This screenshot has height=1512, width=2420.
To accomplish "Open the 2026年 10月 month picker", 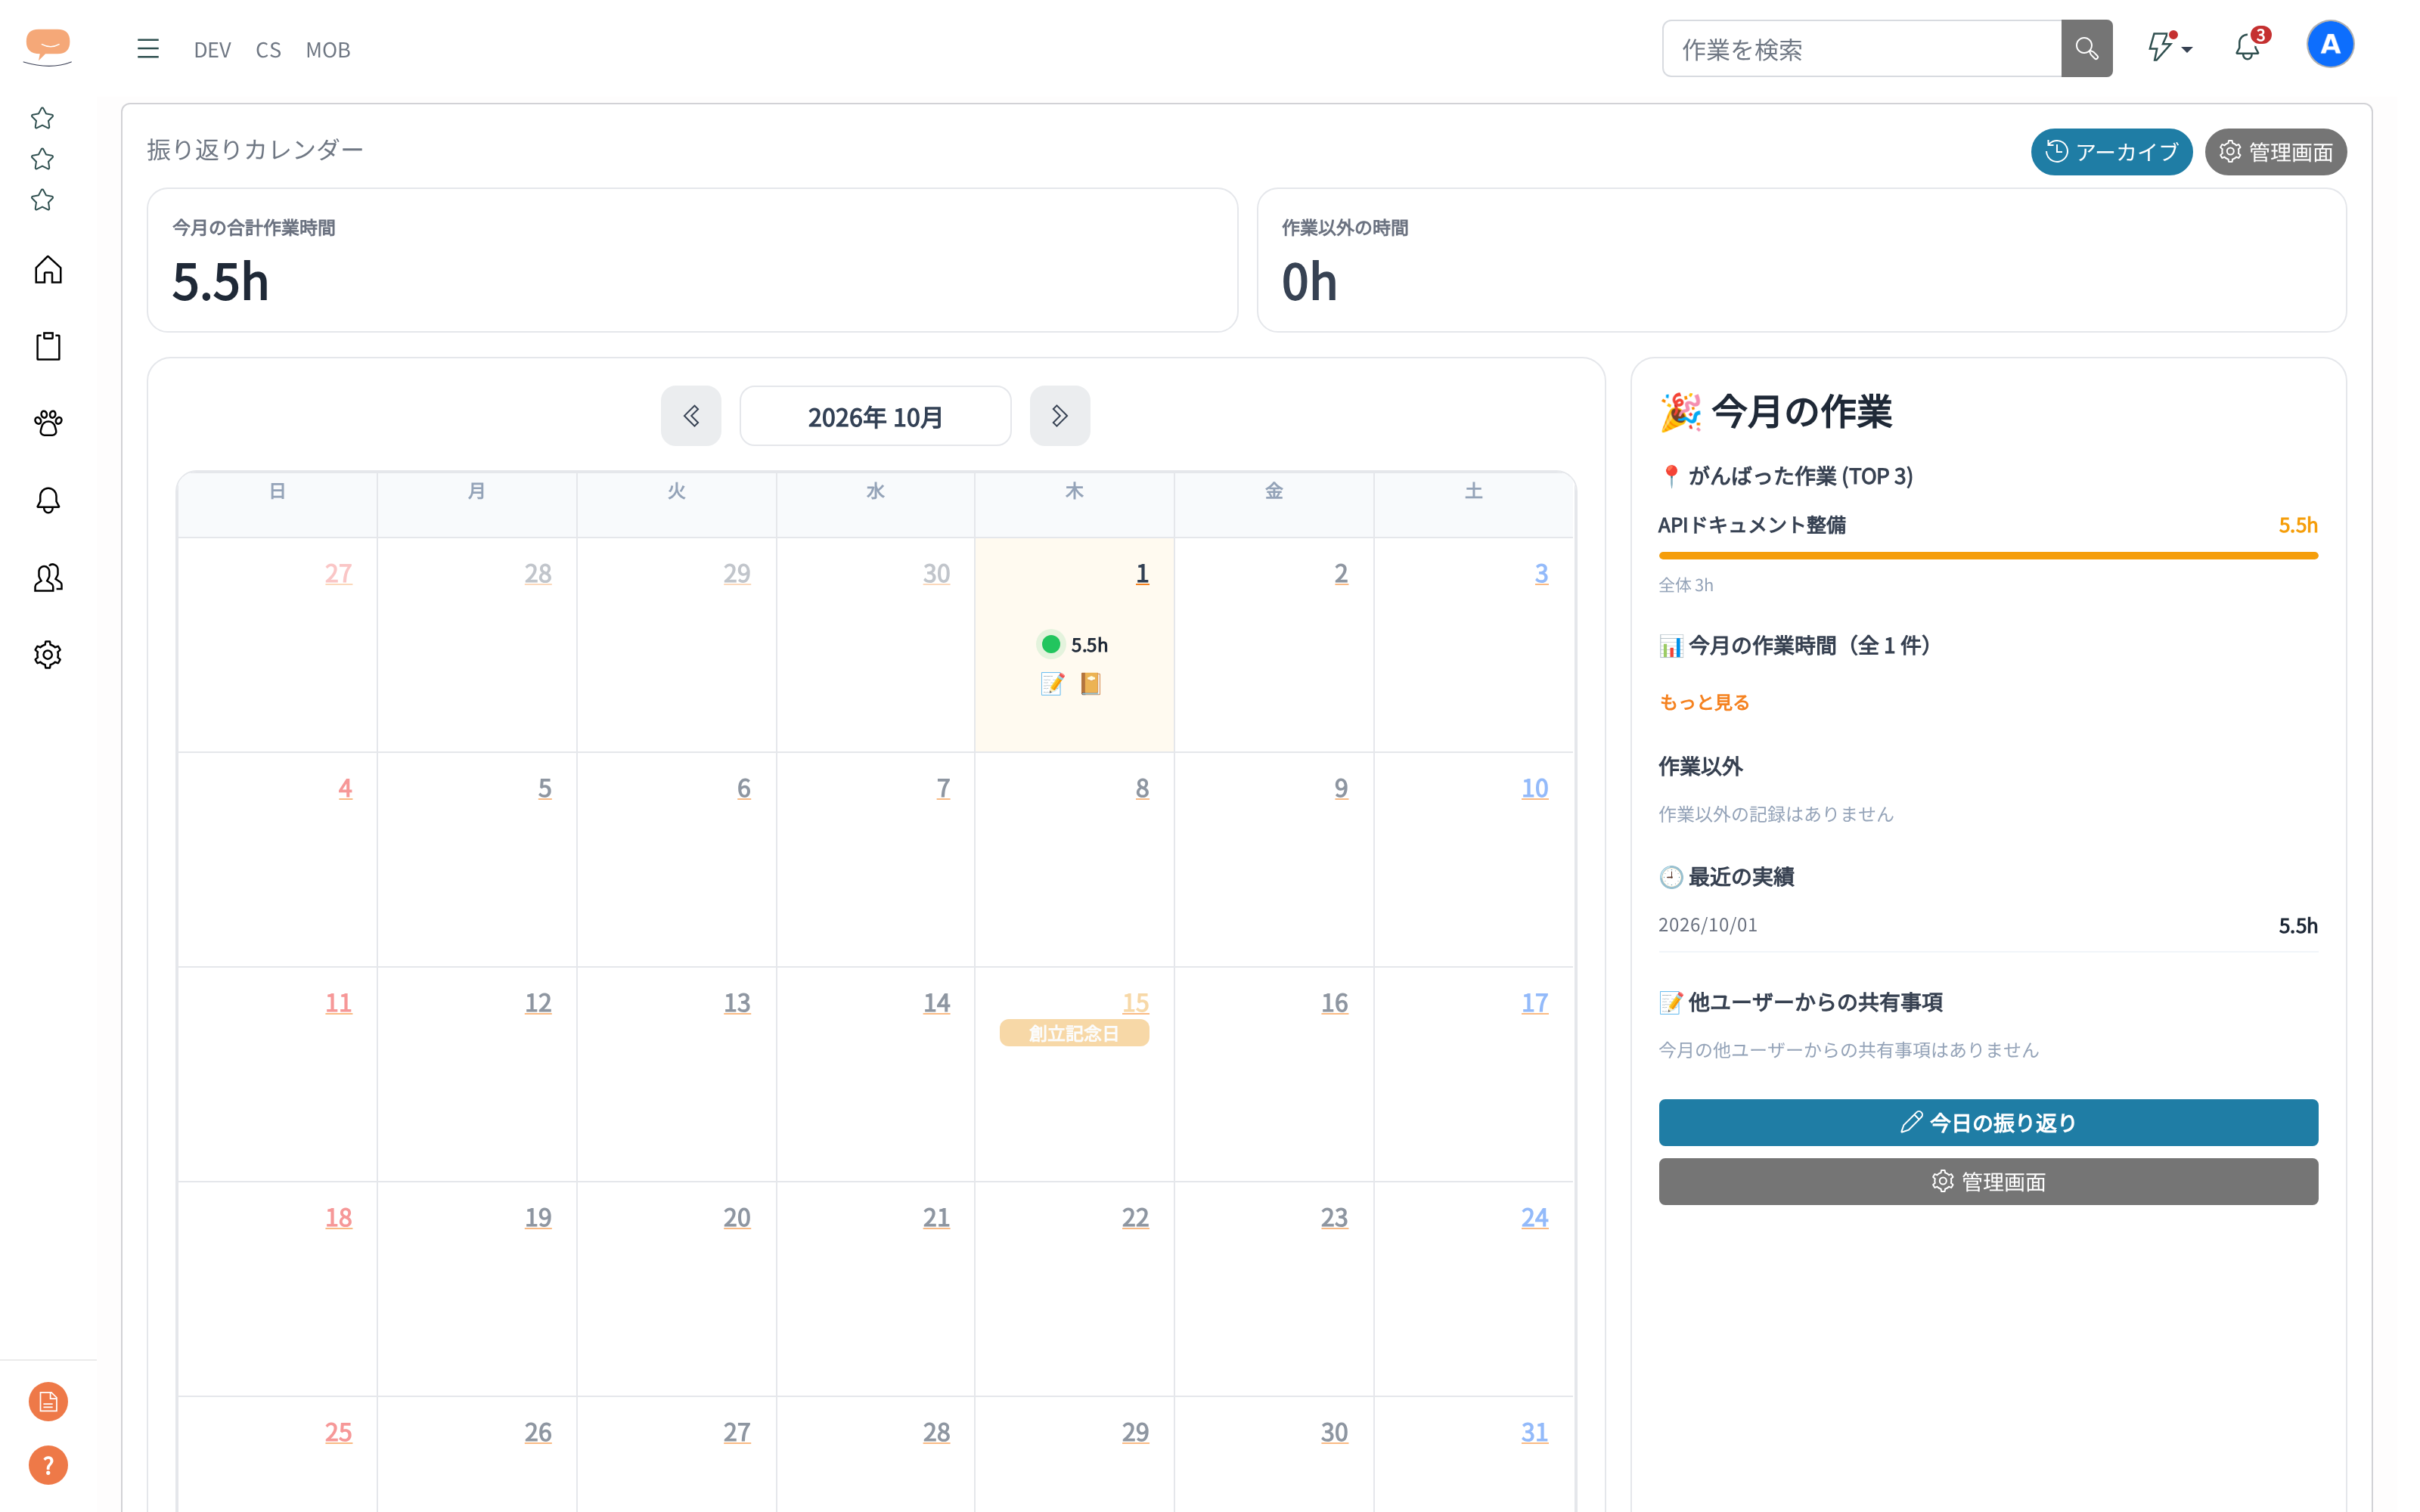I will point(875,416).
